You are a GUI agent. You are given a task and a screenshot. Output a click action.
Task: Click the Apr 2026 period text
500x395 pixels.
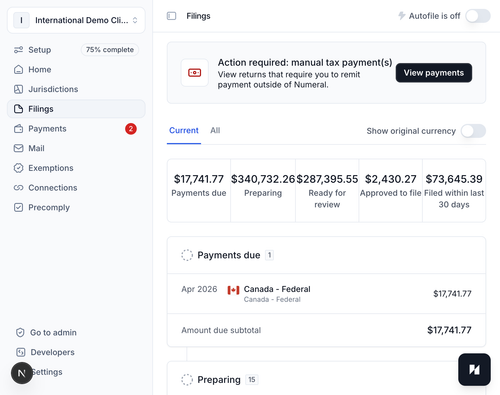coord(199,289)
